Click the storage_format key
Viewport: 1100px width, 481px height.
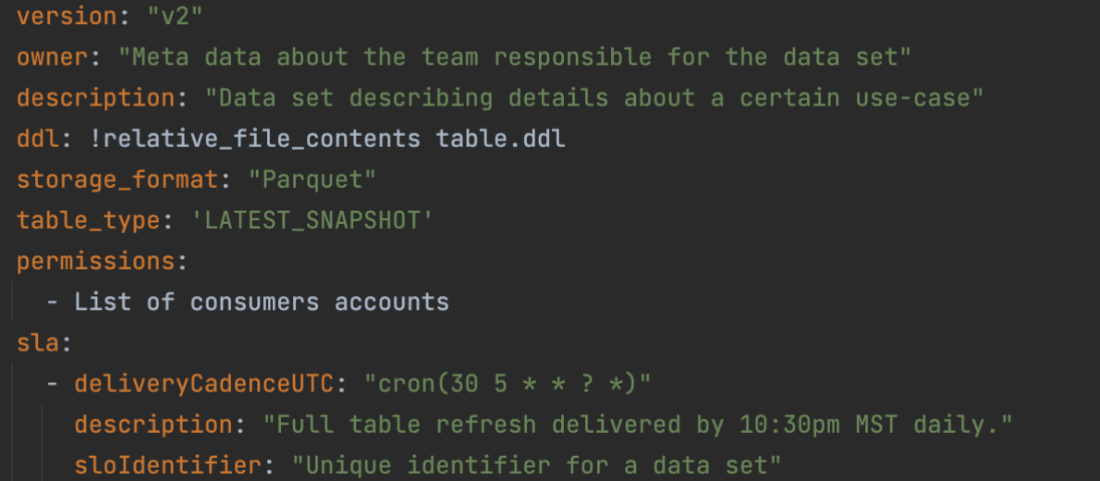(118, 179)
